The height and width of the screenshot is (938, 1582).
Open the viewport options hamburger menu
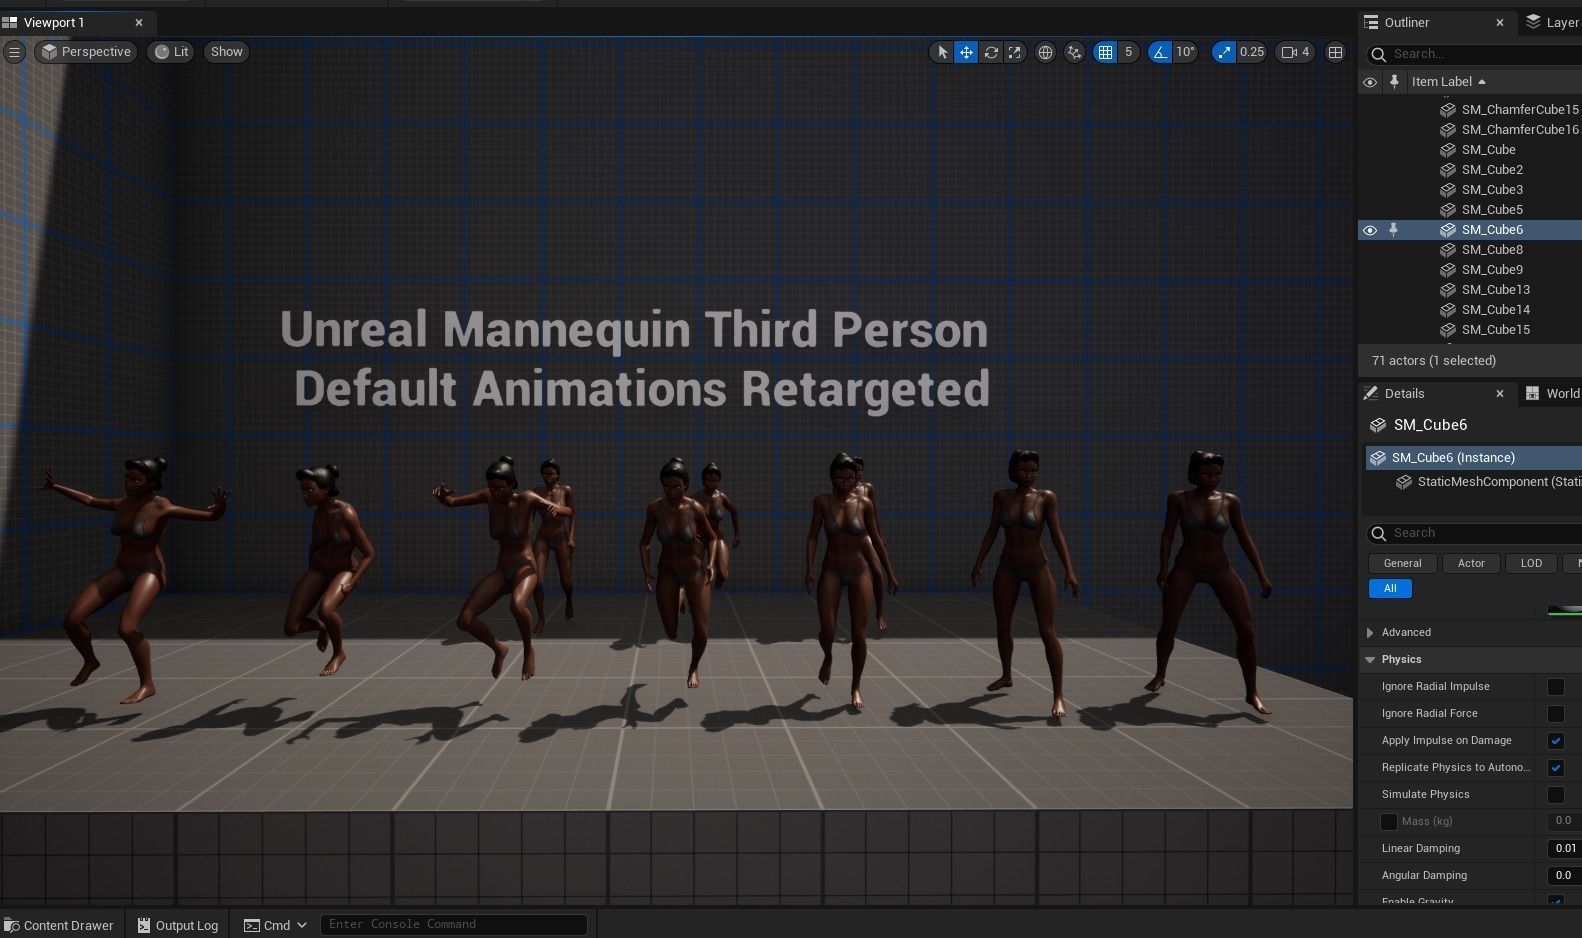point(14,52)
